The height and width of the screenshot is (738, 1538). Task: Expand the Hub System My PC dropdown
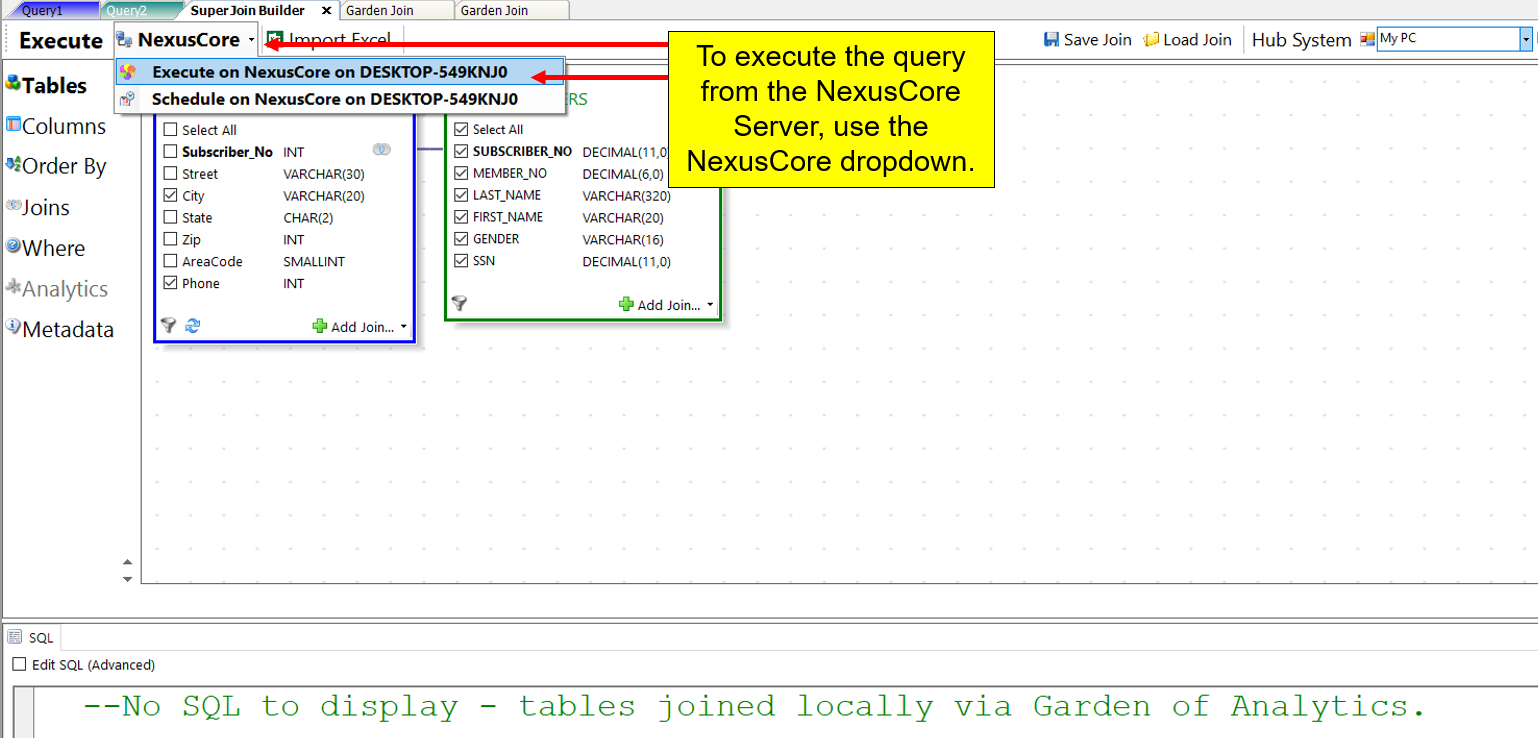1525,40
